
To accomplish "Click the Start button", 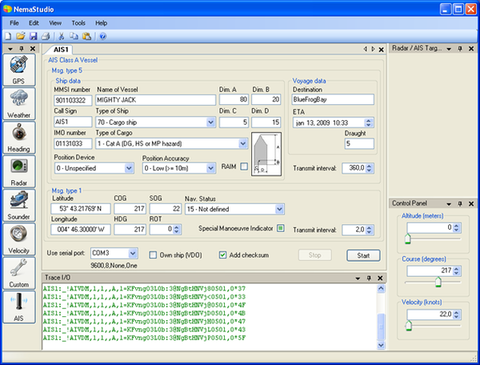I will (x=363, y=255).
